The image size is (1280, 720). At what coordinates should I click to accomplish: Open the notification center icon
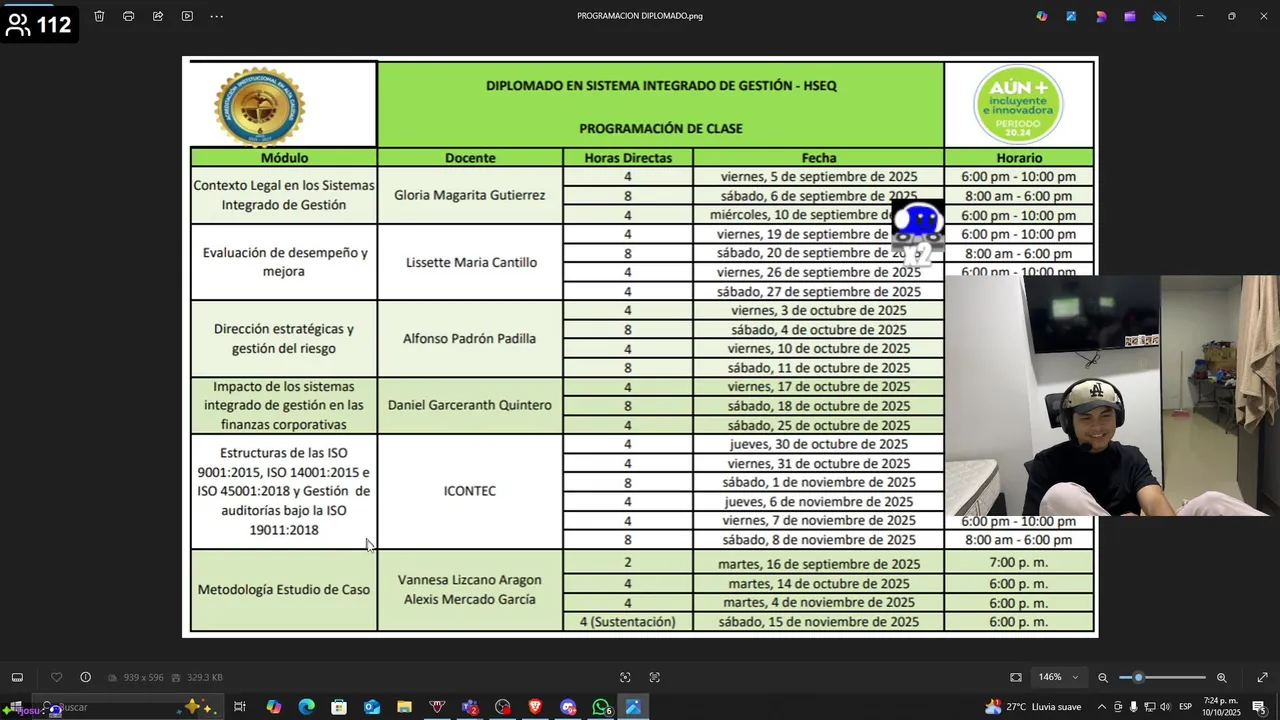[x=1259, y=707]
